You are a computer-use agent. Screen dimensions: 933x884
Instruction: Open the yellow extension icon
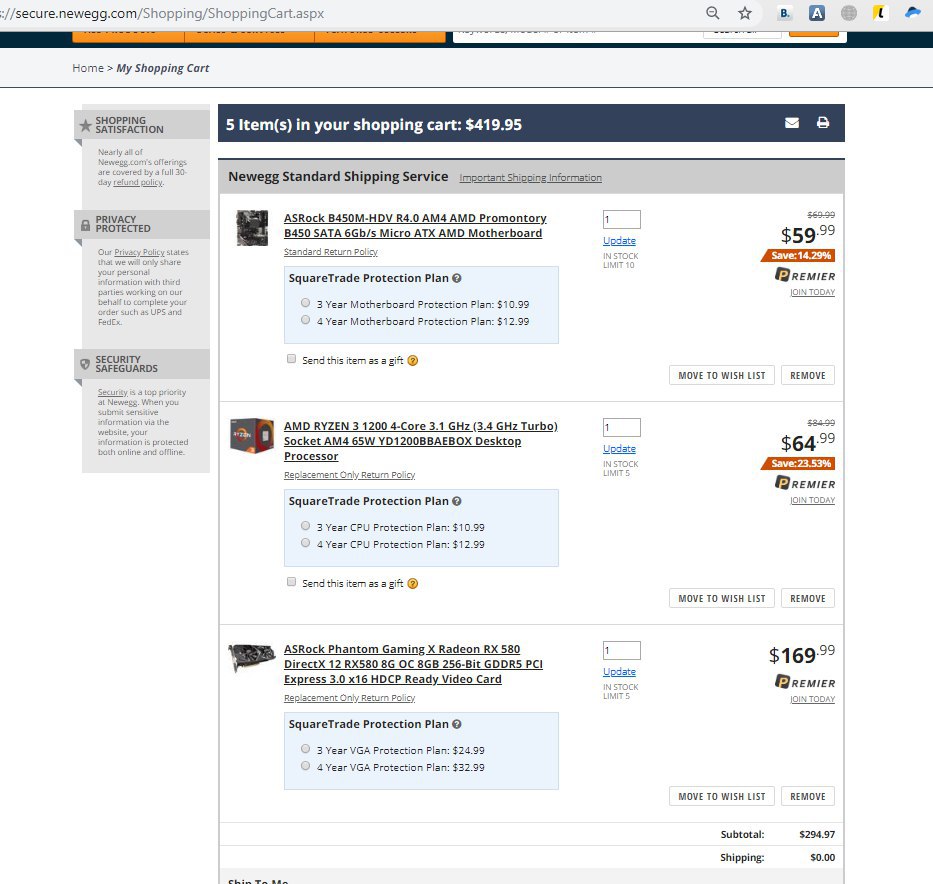[880, 12]
